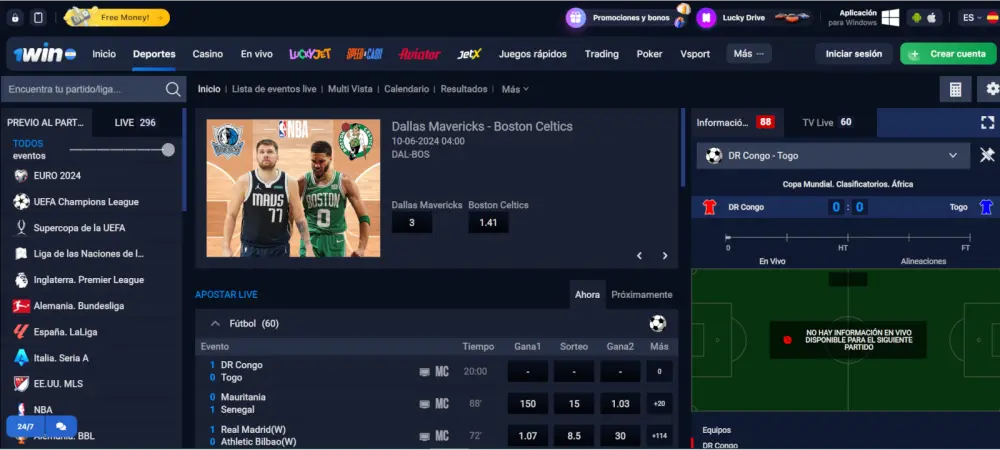This screenshot has width=1000, height=450.
Task: Click the Iniciar sesión button
Action: pyautogui.click(x=854, y=54)
